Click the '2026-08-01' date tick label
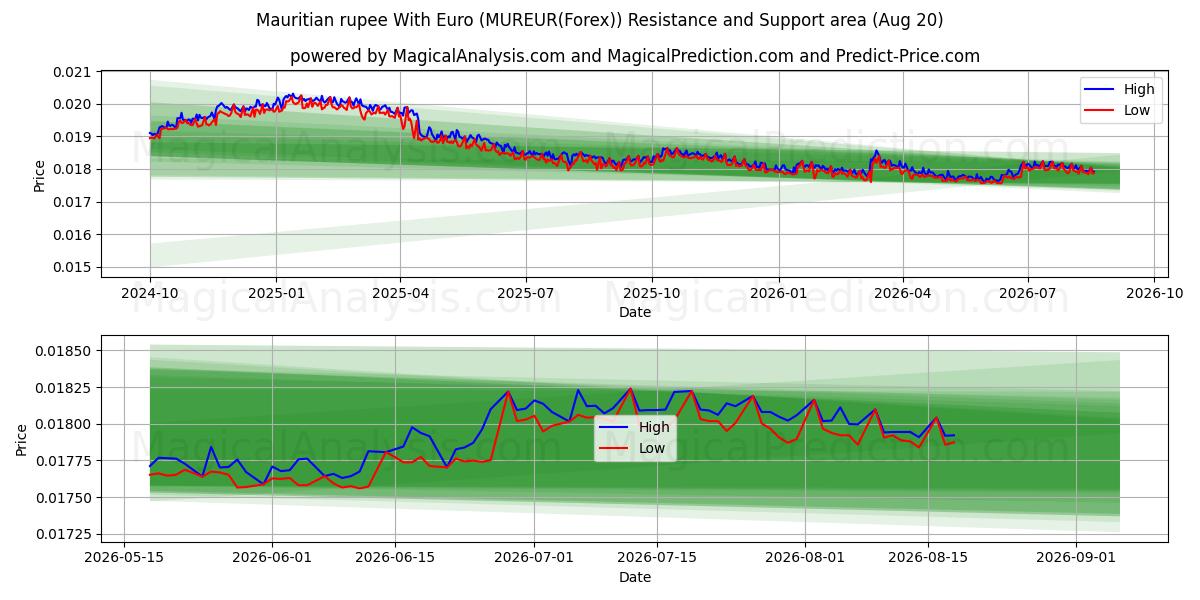1200x600 pixels. click(x=805, y=559)
